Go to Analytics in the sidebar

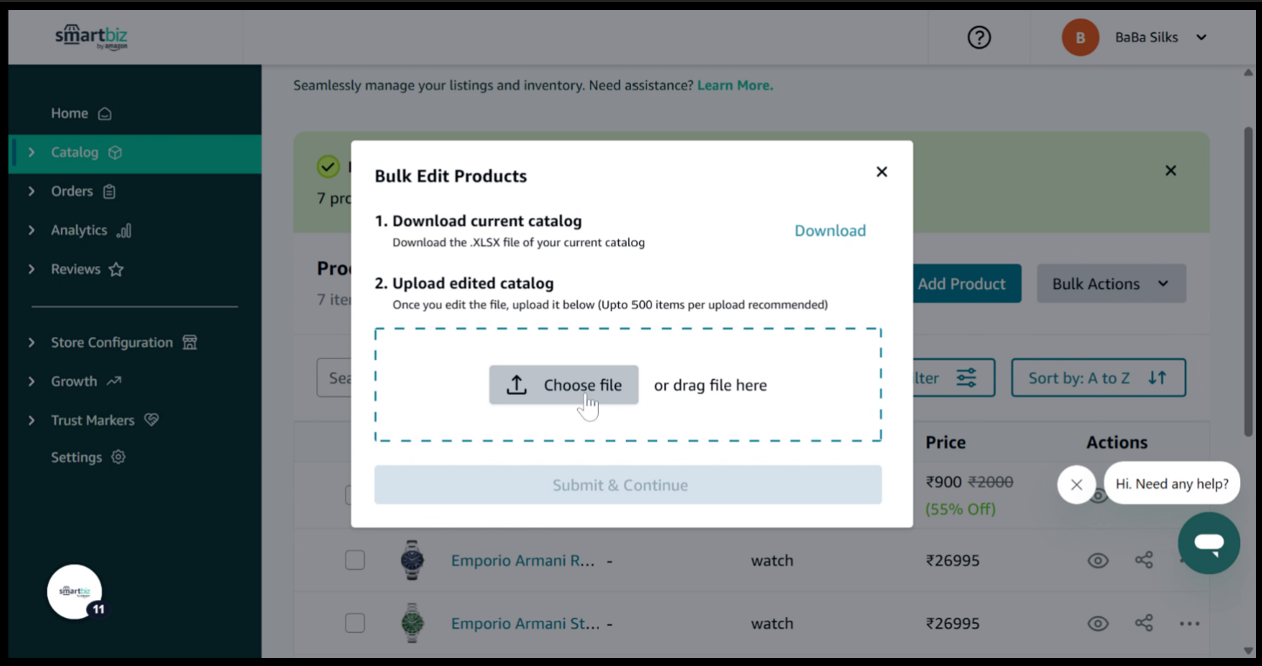[x=79, y=230]
